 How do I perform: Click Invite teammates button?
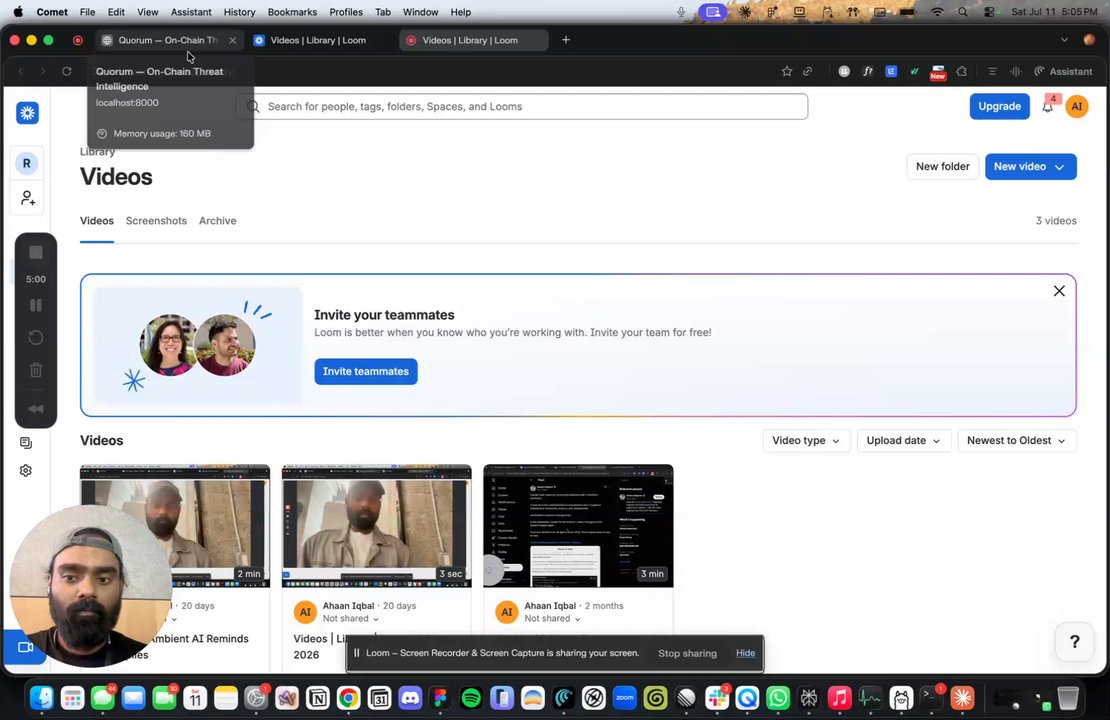[366, 371]
